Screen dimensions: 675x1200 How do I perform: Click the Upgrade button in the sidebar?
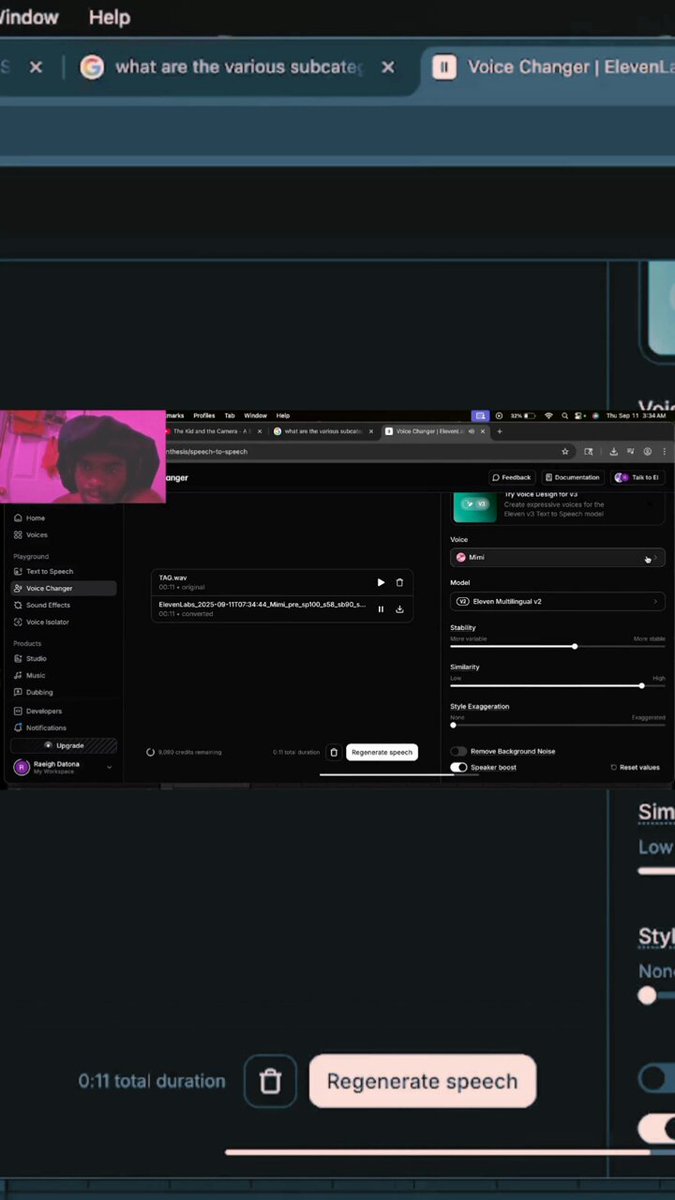64,746
